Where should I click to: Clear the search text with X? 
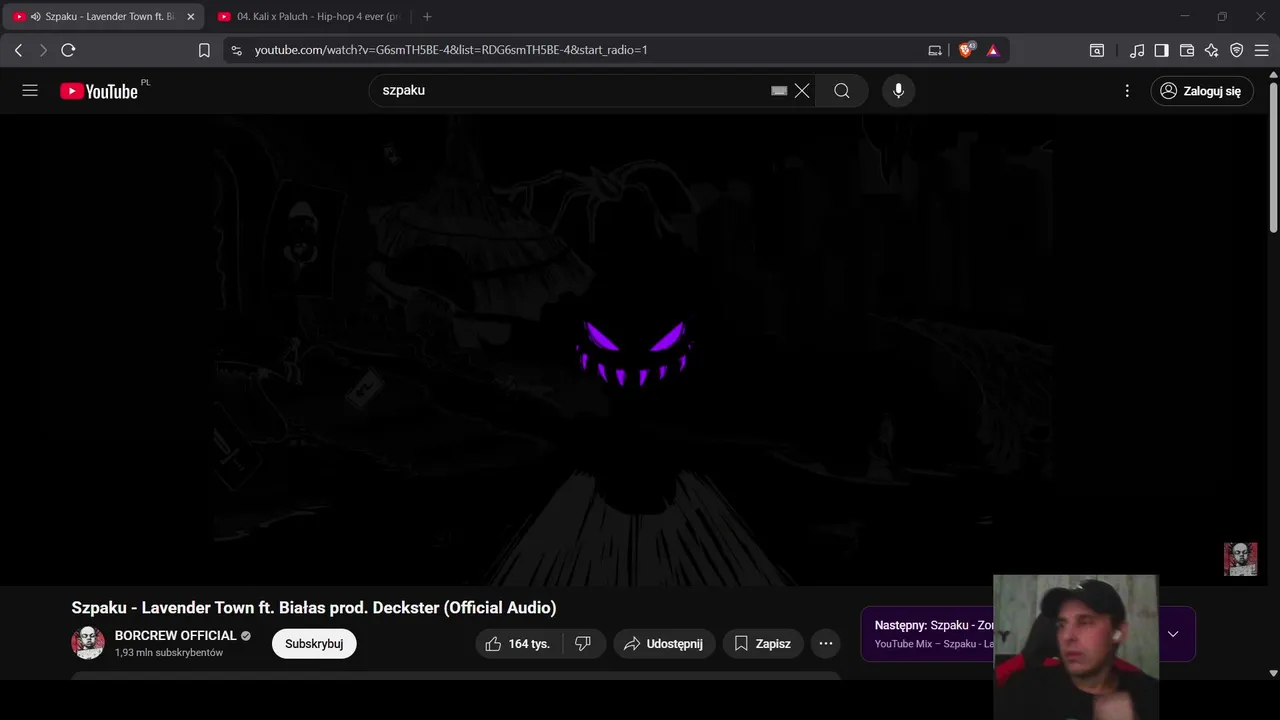802,91
